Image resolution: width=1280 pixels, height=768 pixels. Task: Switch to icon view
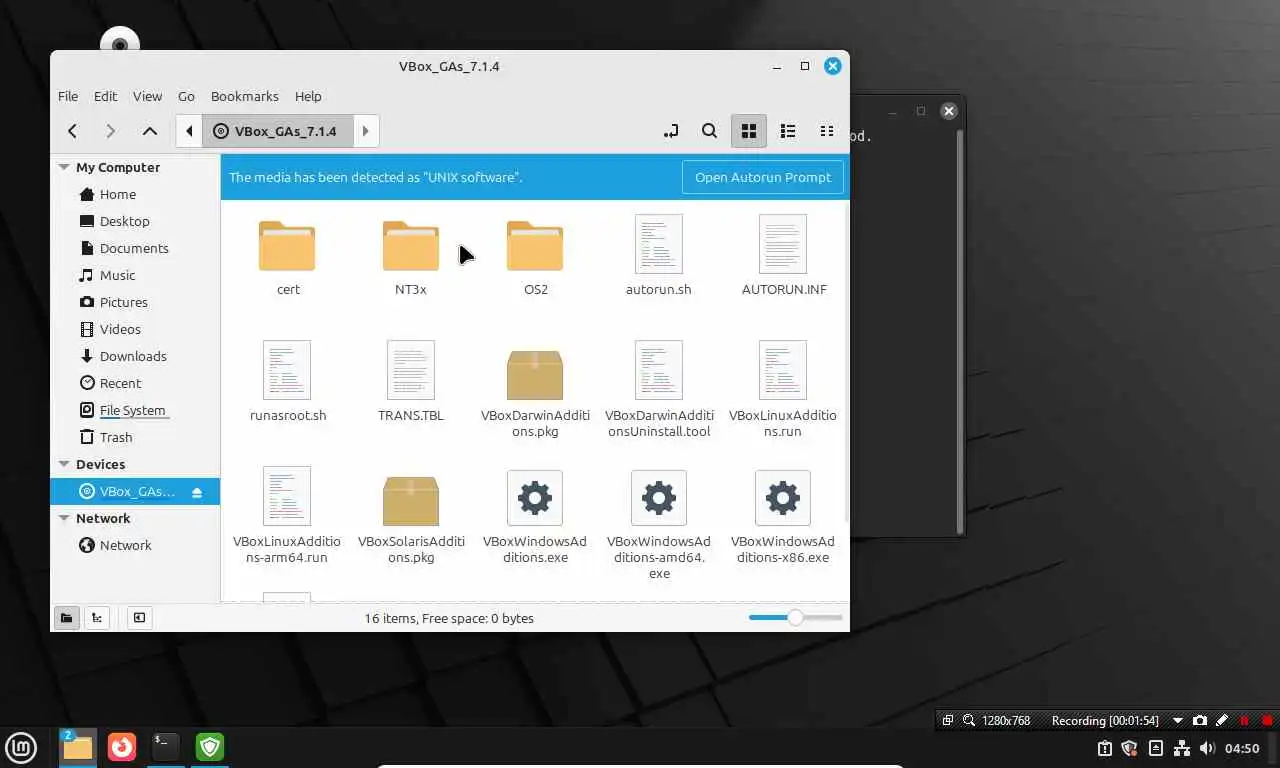click(748, 131)
